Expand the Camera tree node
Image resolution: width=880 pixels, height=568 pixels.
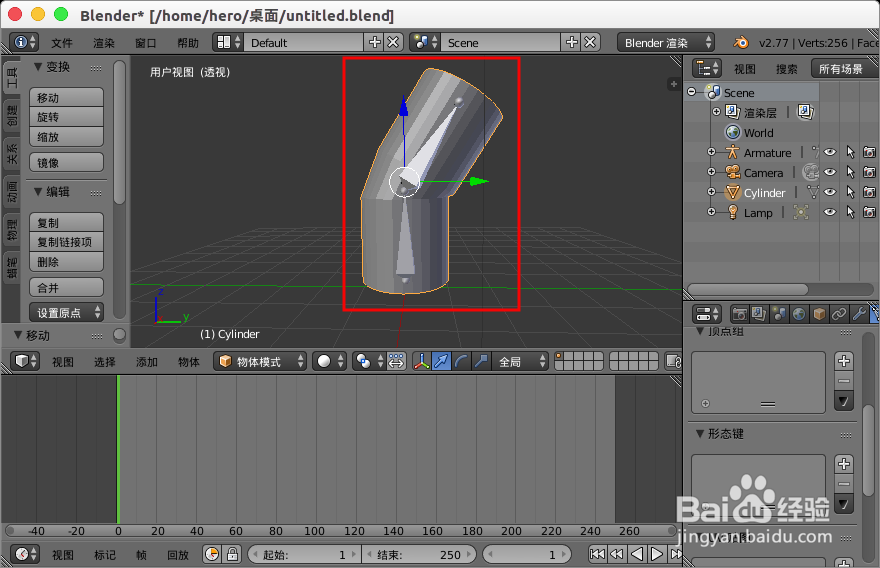[711, 172]
